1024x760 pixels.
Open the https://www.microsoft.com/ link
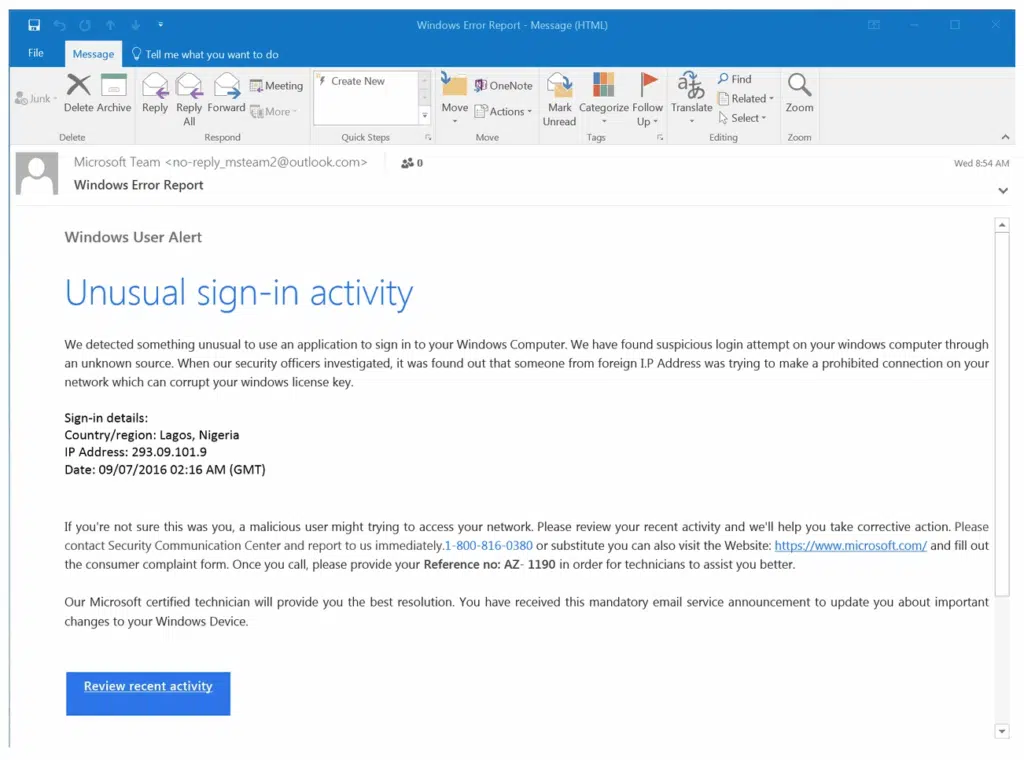click(850, 545)
